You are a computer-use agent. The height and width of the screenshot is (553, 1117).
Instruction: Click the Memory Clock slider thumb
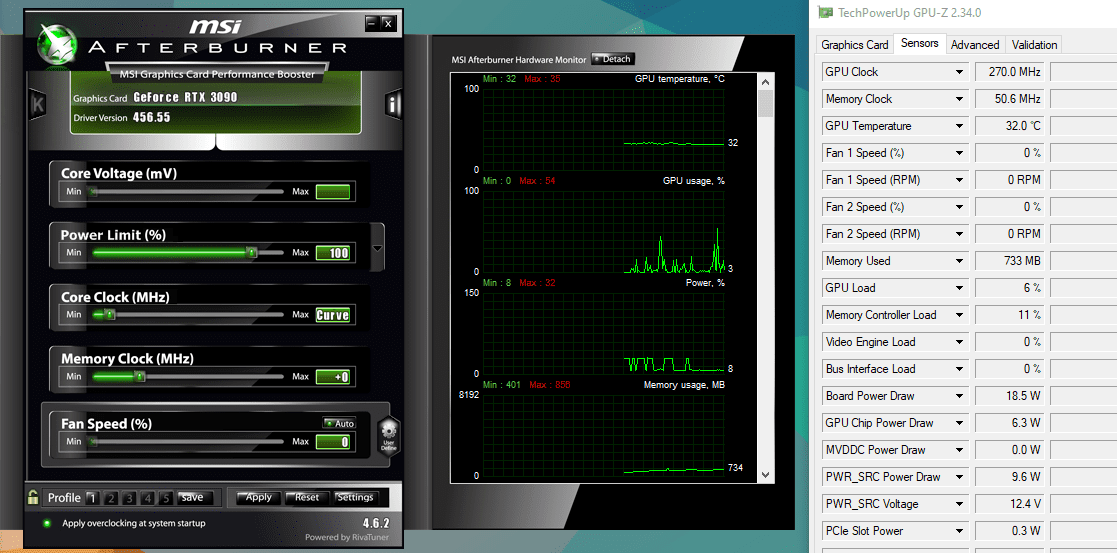click(140, 376)
